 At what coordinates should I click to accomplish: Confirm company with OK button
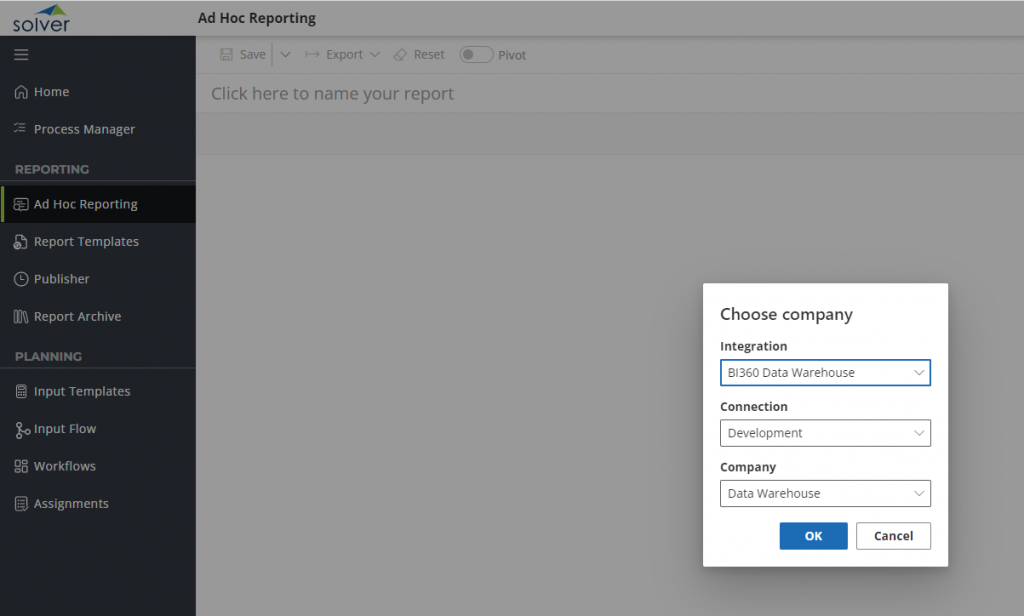pyautogui.click(x=814, y=536)
